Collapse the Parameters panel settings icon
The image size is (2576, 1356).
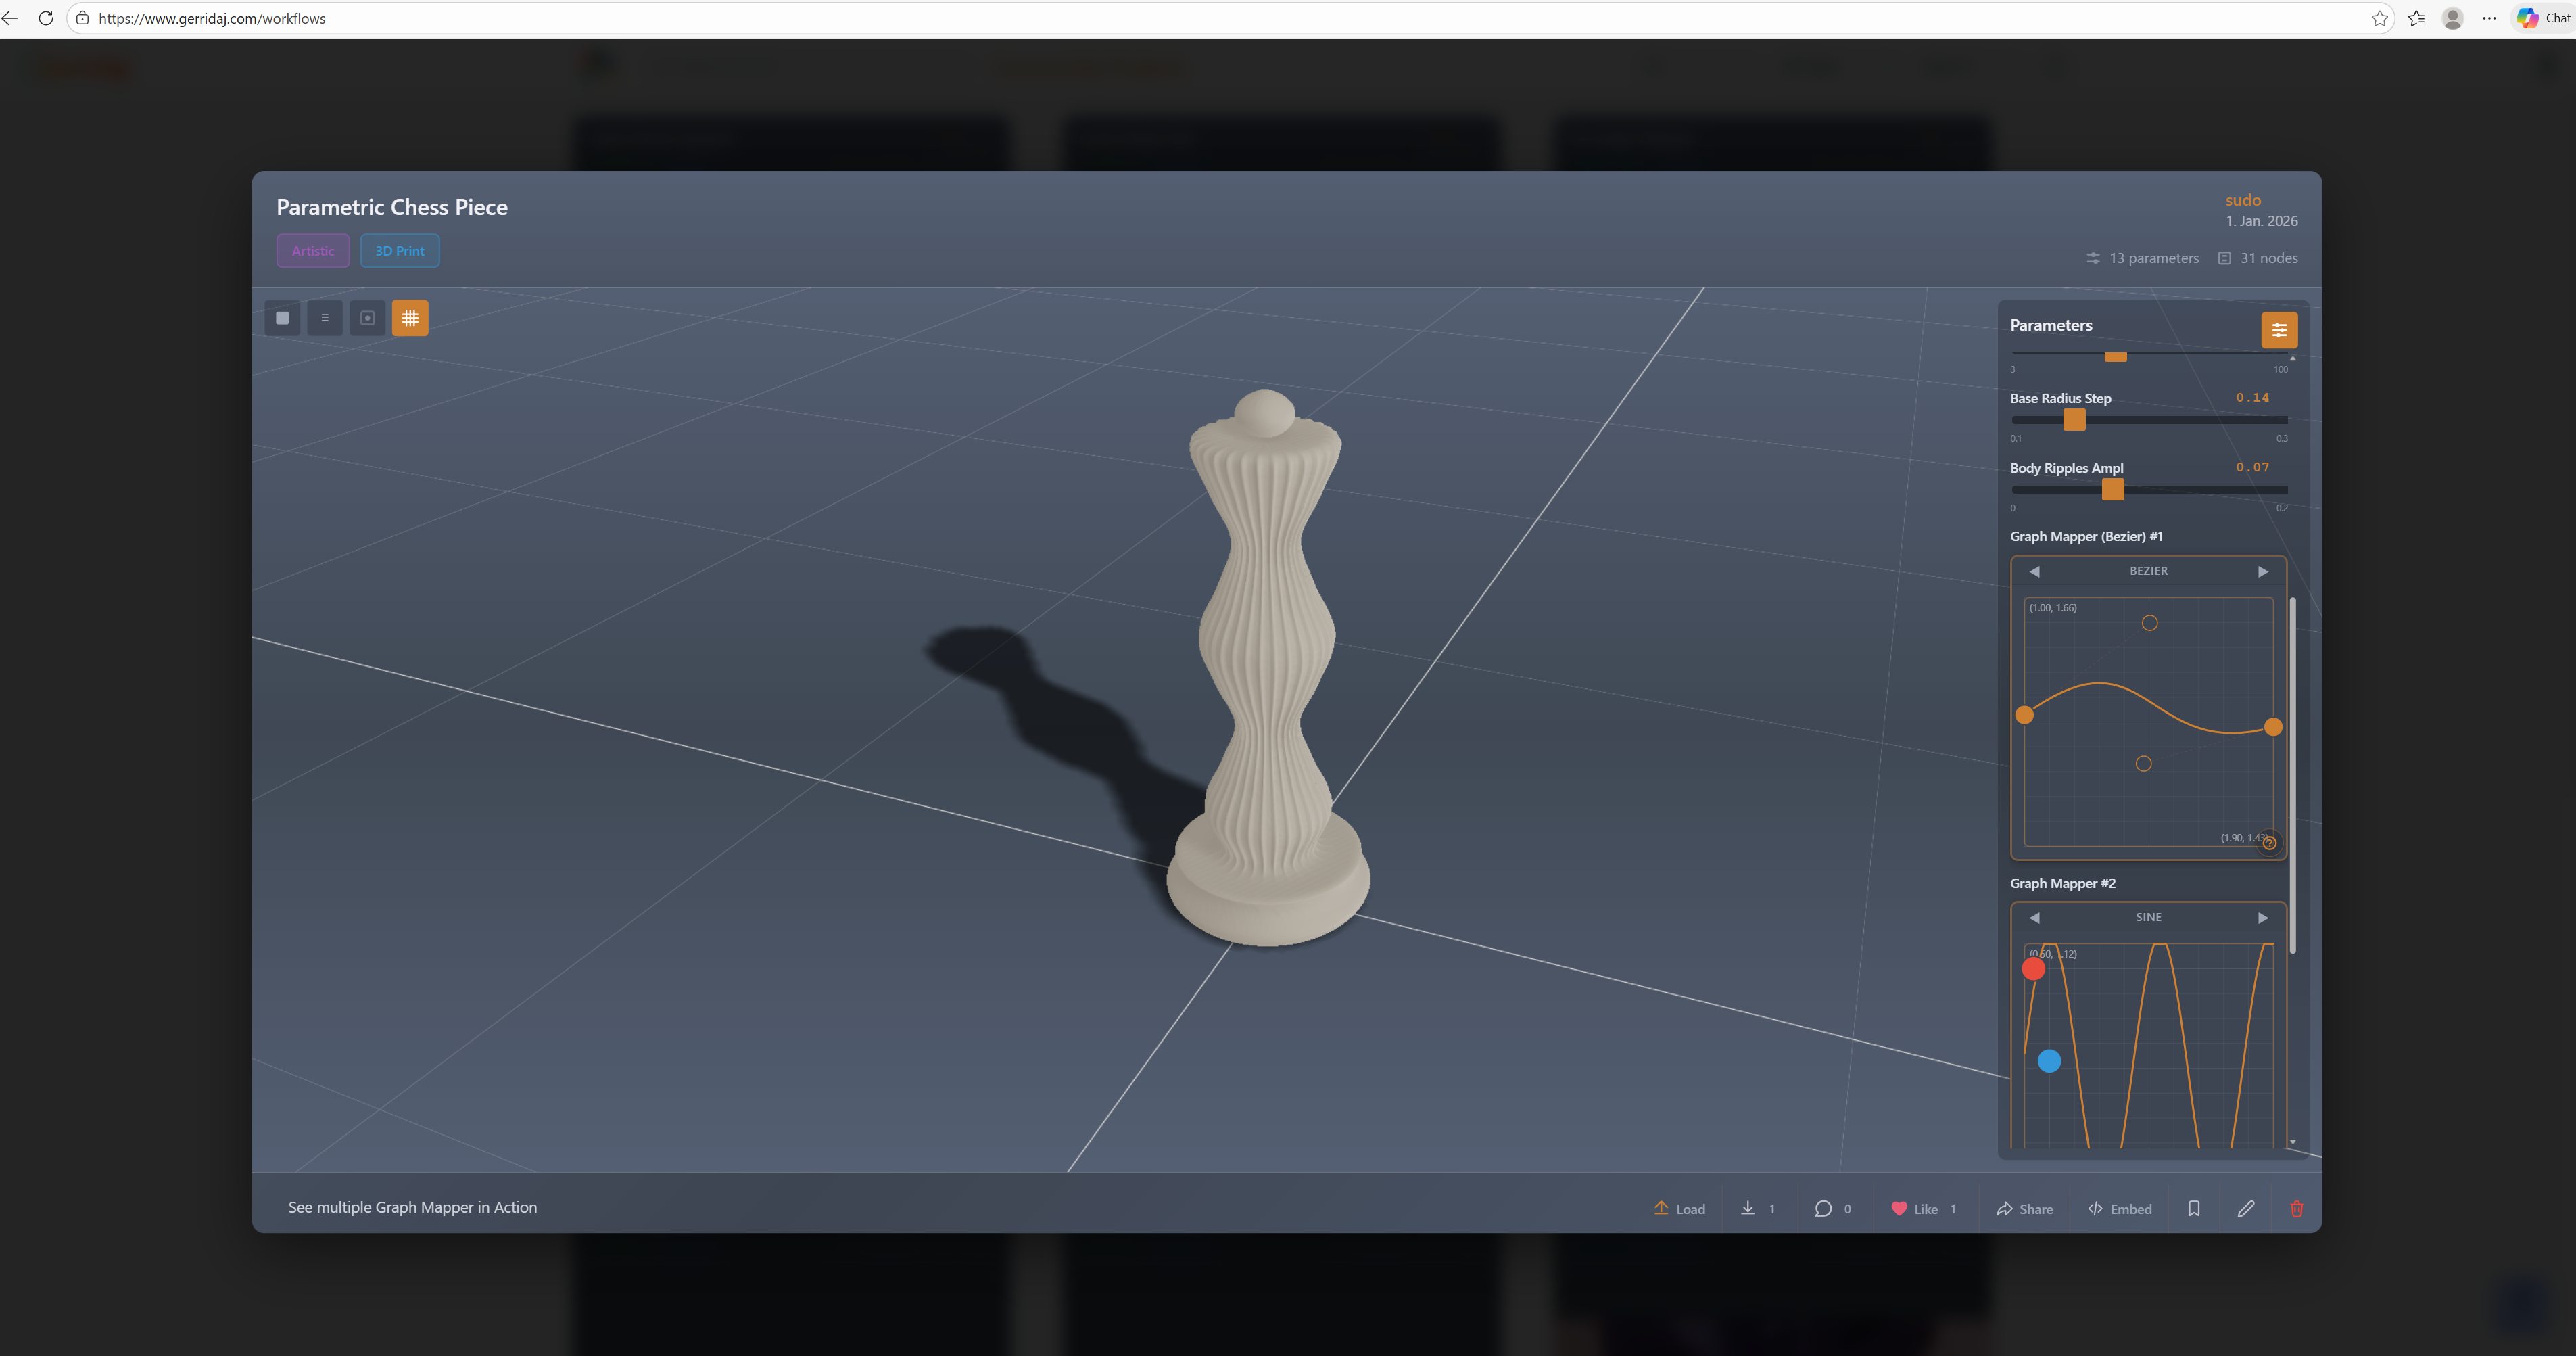pyautogui.click(x=2279, y=330)
